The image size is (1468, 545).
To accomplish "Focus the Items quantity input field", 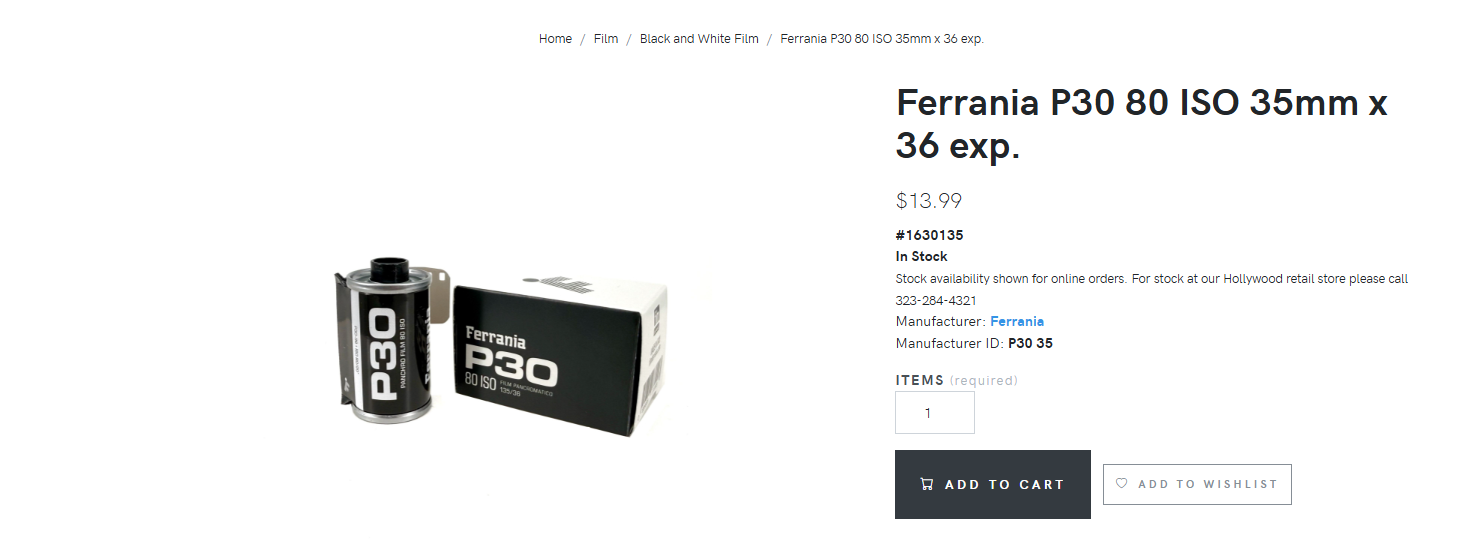I will coord(935,413).
